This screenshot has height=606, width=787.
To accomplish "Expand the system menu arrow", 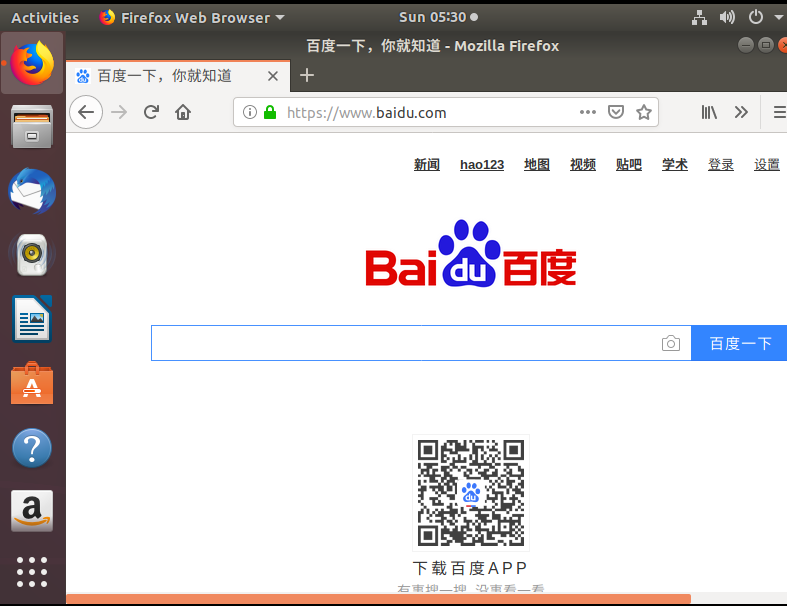I will click(x=778, y=18).
